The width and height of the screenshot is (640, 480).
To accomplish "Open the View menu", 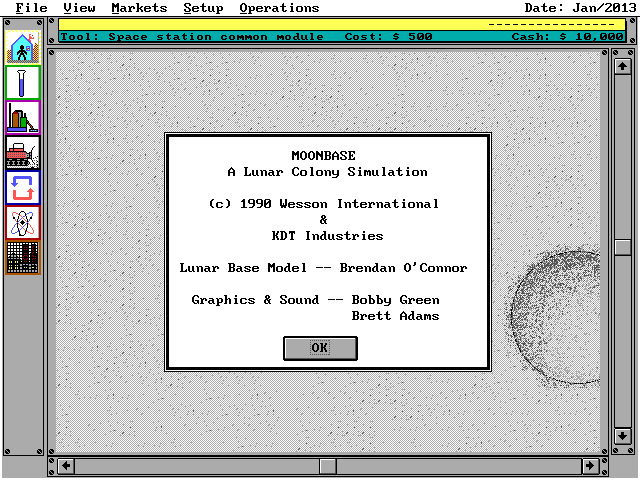I will 79,8.
